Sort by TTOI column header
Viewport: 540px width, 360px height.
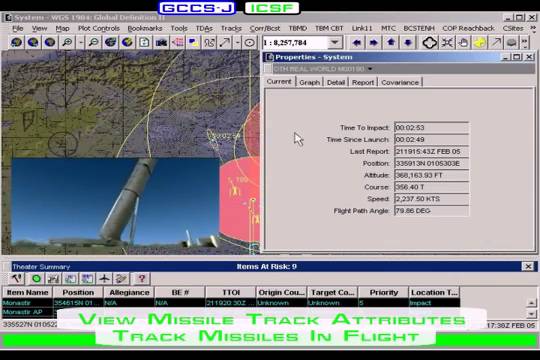[x=231, y=292]
